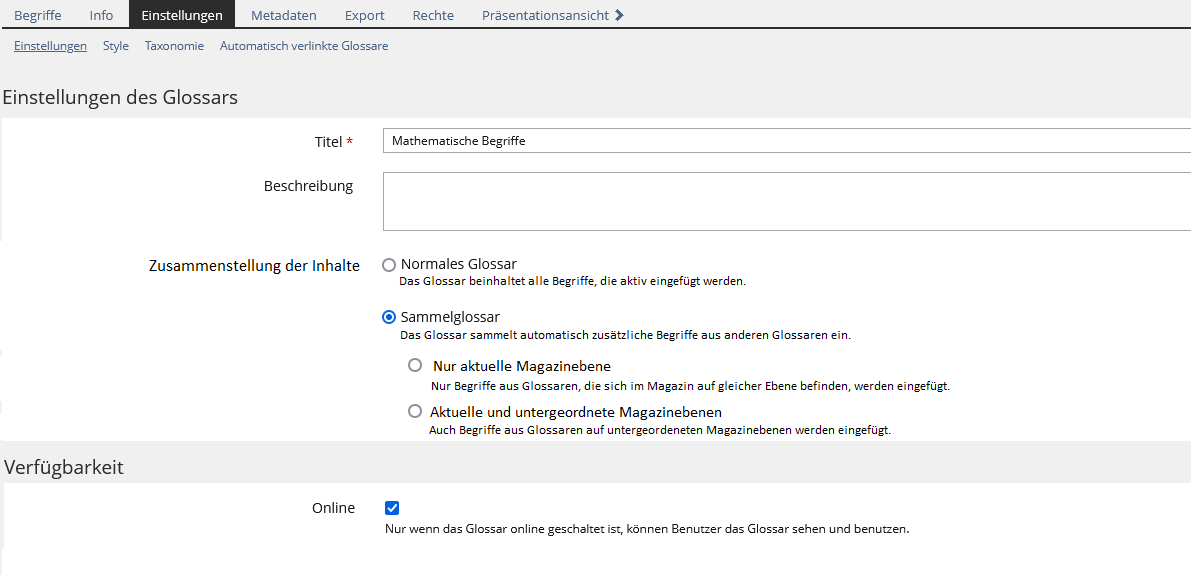Select the Einstellungen main tab
The height and width of the screenshot is (575, 1191).
[182, 15]
